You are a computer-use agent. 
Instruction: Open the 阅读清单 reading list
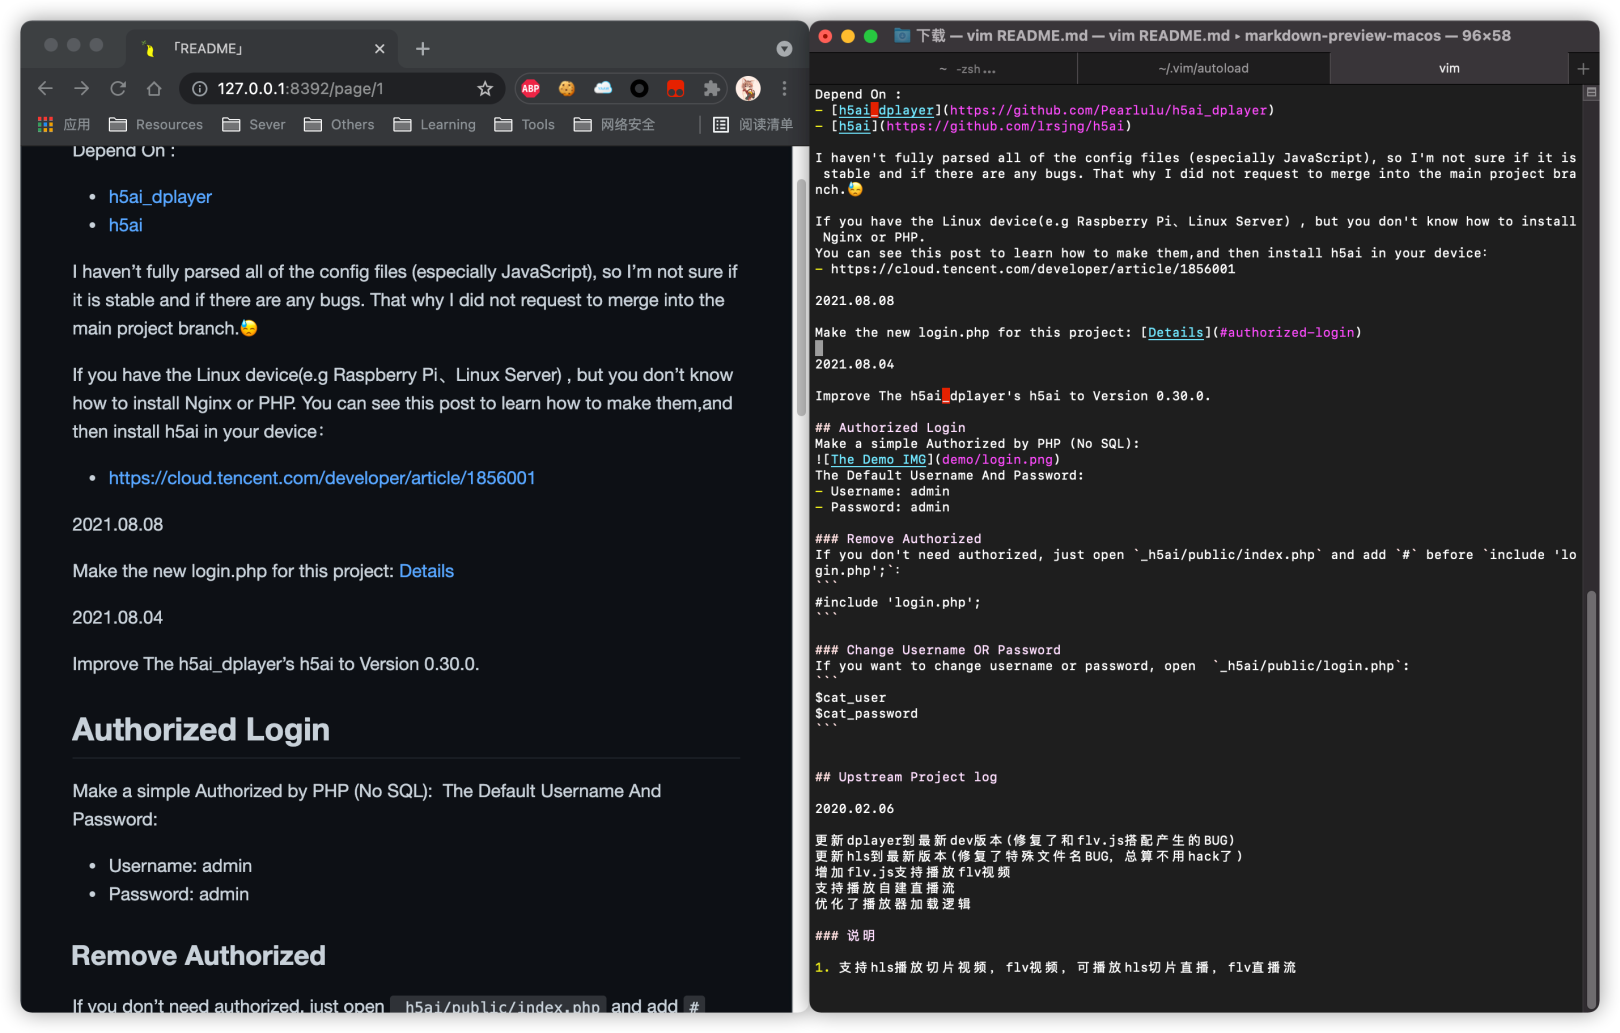tap(753, 124)
